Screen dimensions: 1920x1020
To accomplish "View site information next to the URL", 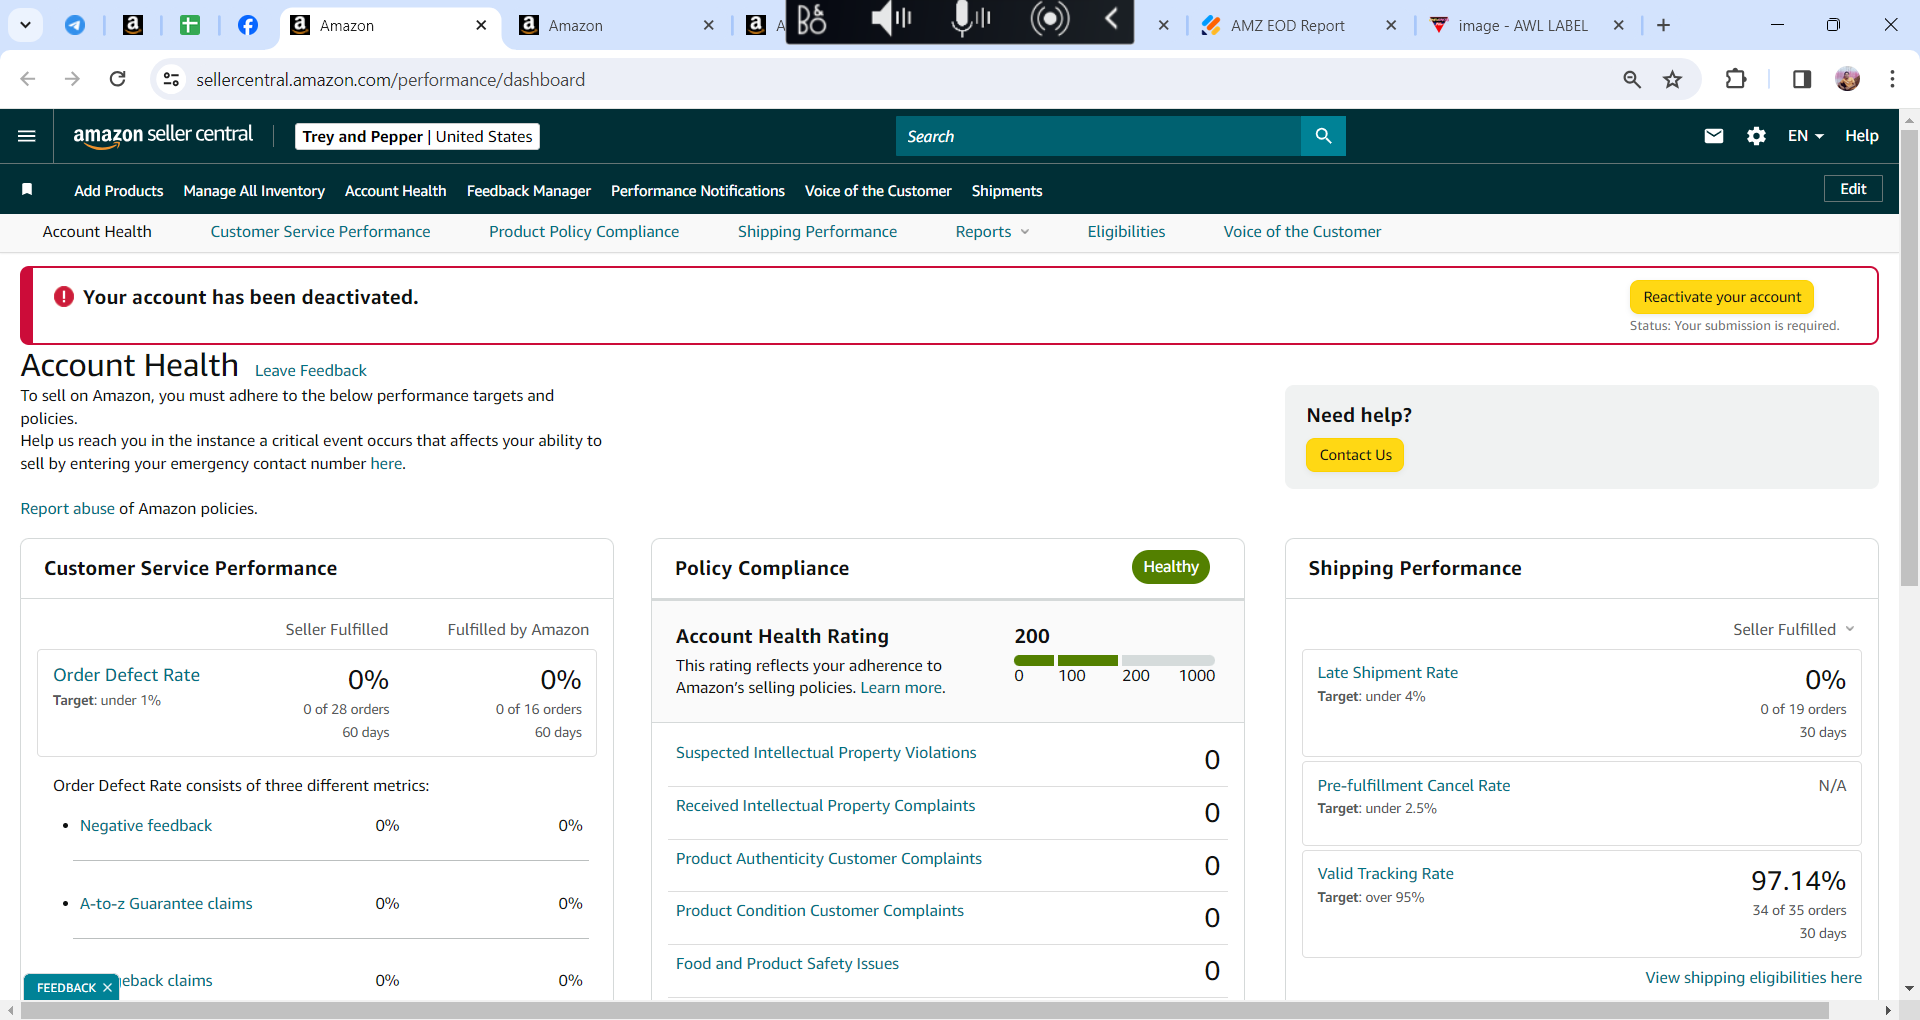I will coord(171,79).
